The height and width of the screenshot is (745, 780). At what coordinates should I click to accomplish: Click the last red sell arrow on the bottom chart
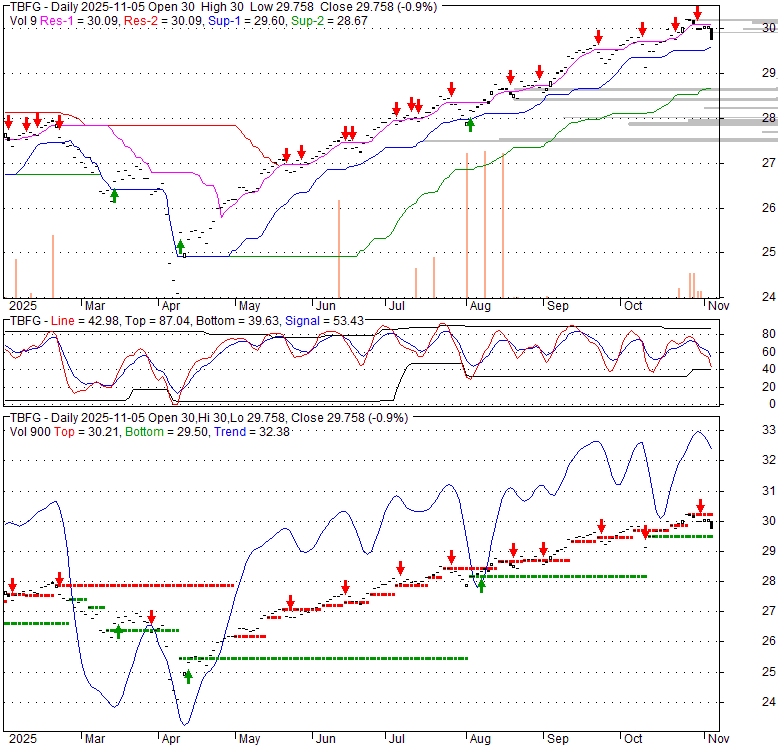700,507
